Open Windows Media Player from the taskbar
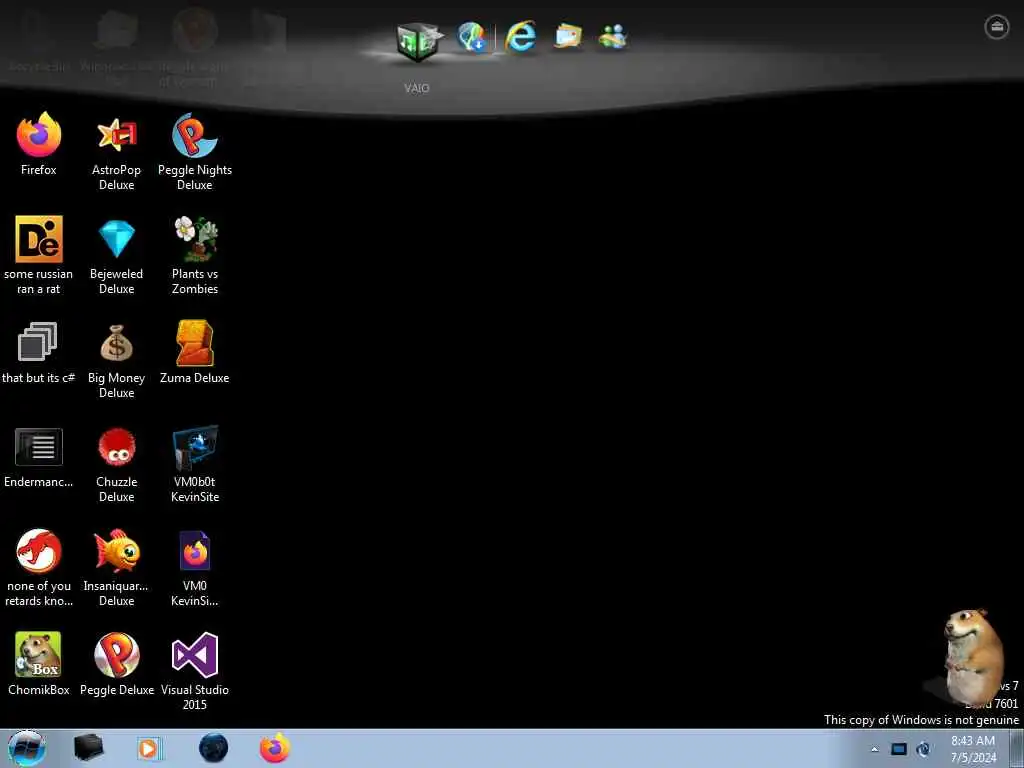1024x768 pixels. [x=149, y=748]
